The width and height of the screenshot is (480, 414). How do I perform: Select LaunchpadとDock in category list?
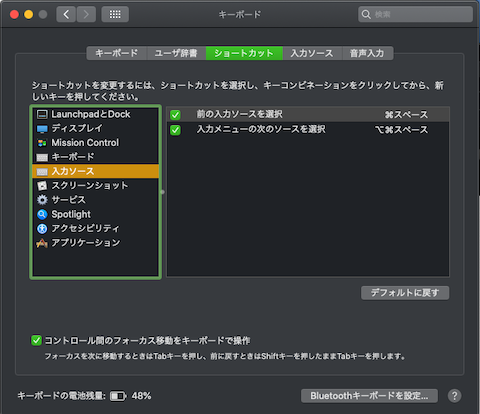(96, 114)
